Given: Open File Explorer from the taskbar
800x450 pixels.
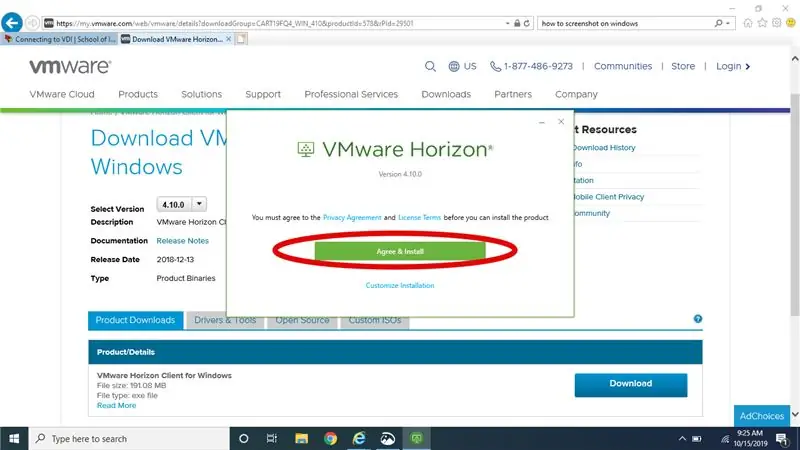Looking at the screenshot, I should tap(301, 439).
